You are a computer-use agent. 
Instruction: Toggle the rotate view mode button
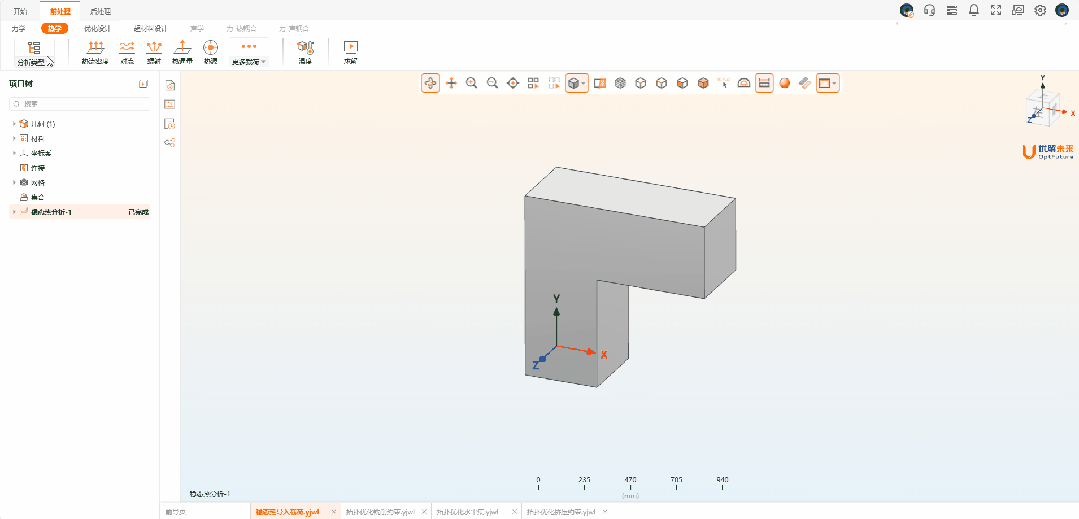pos(430,84)
